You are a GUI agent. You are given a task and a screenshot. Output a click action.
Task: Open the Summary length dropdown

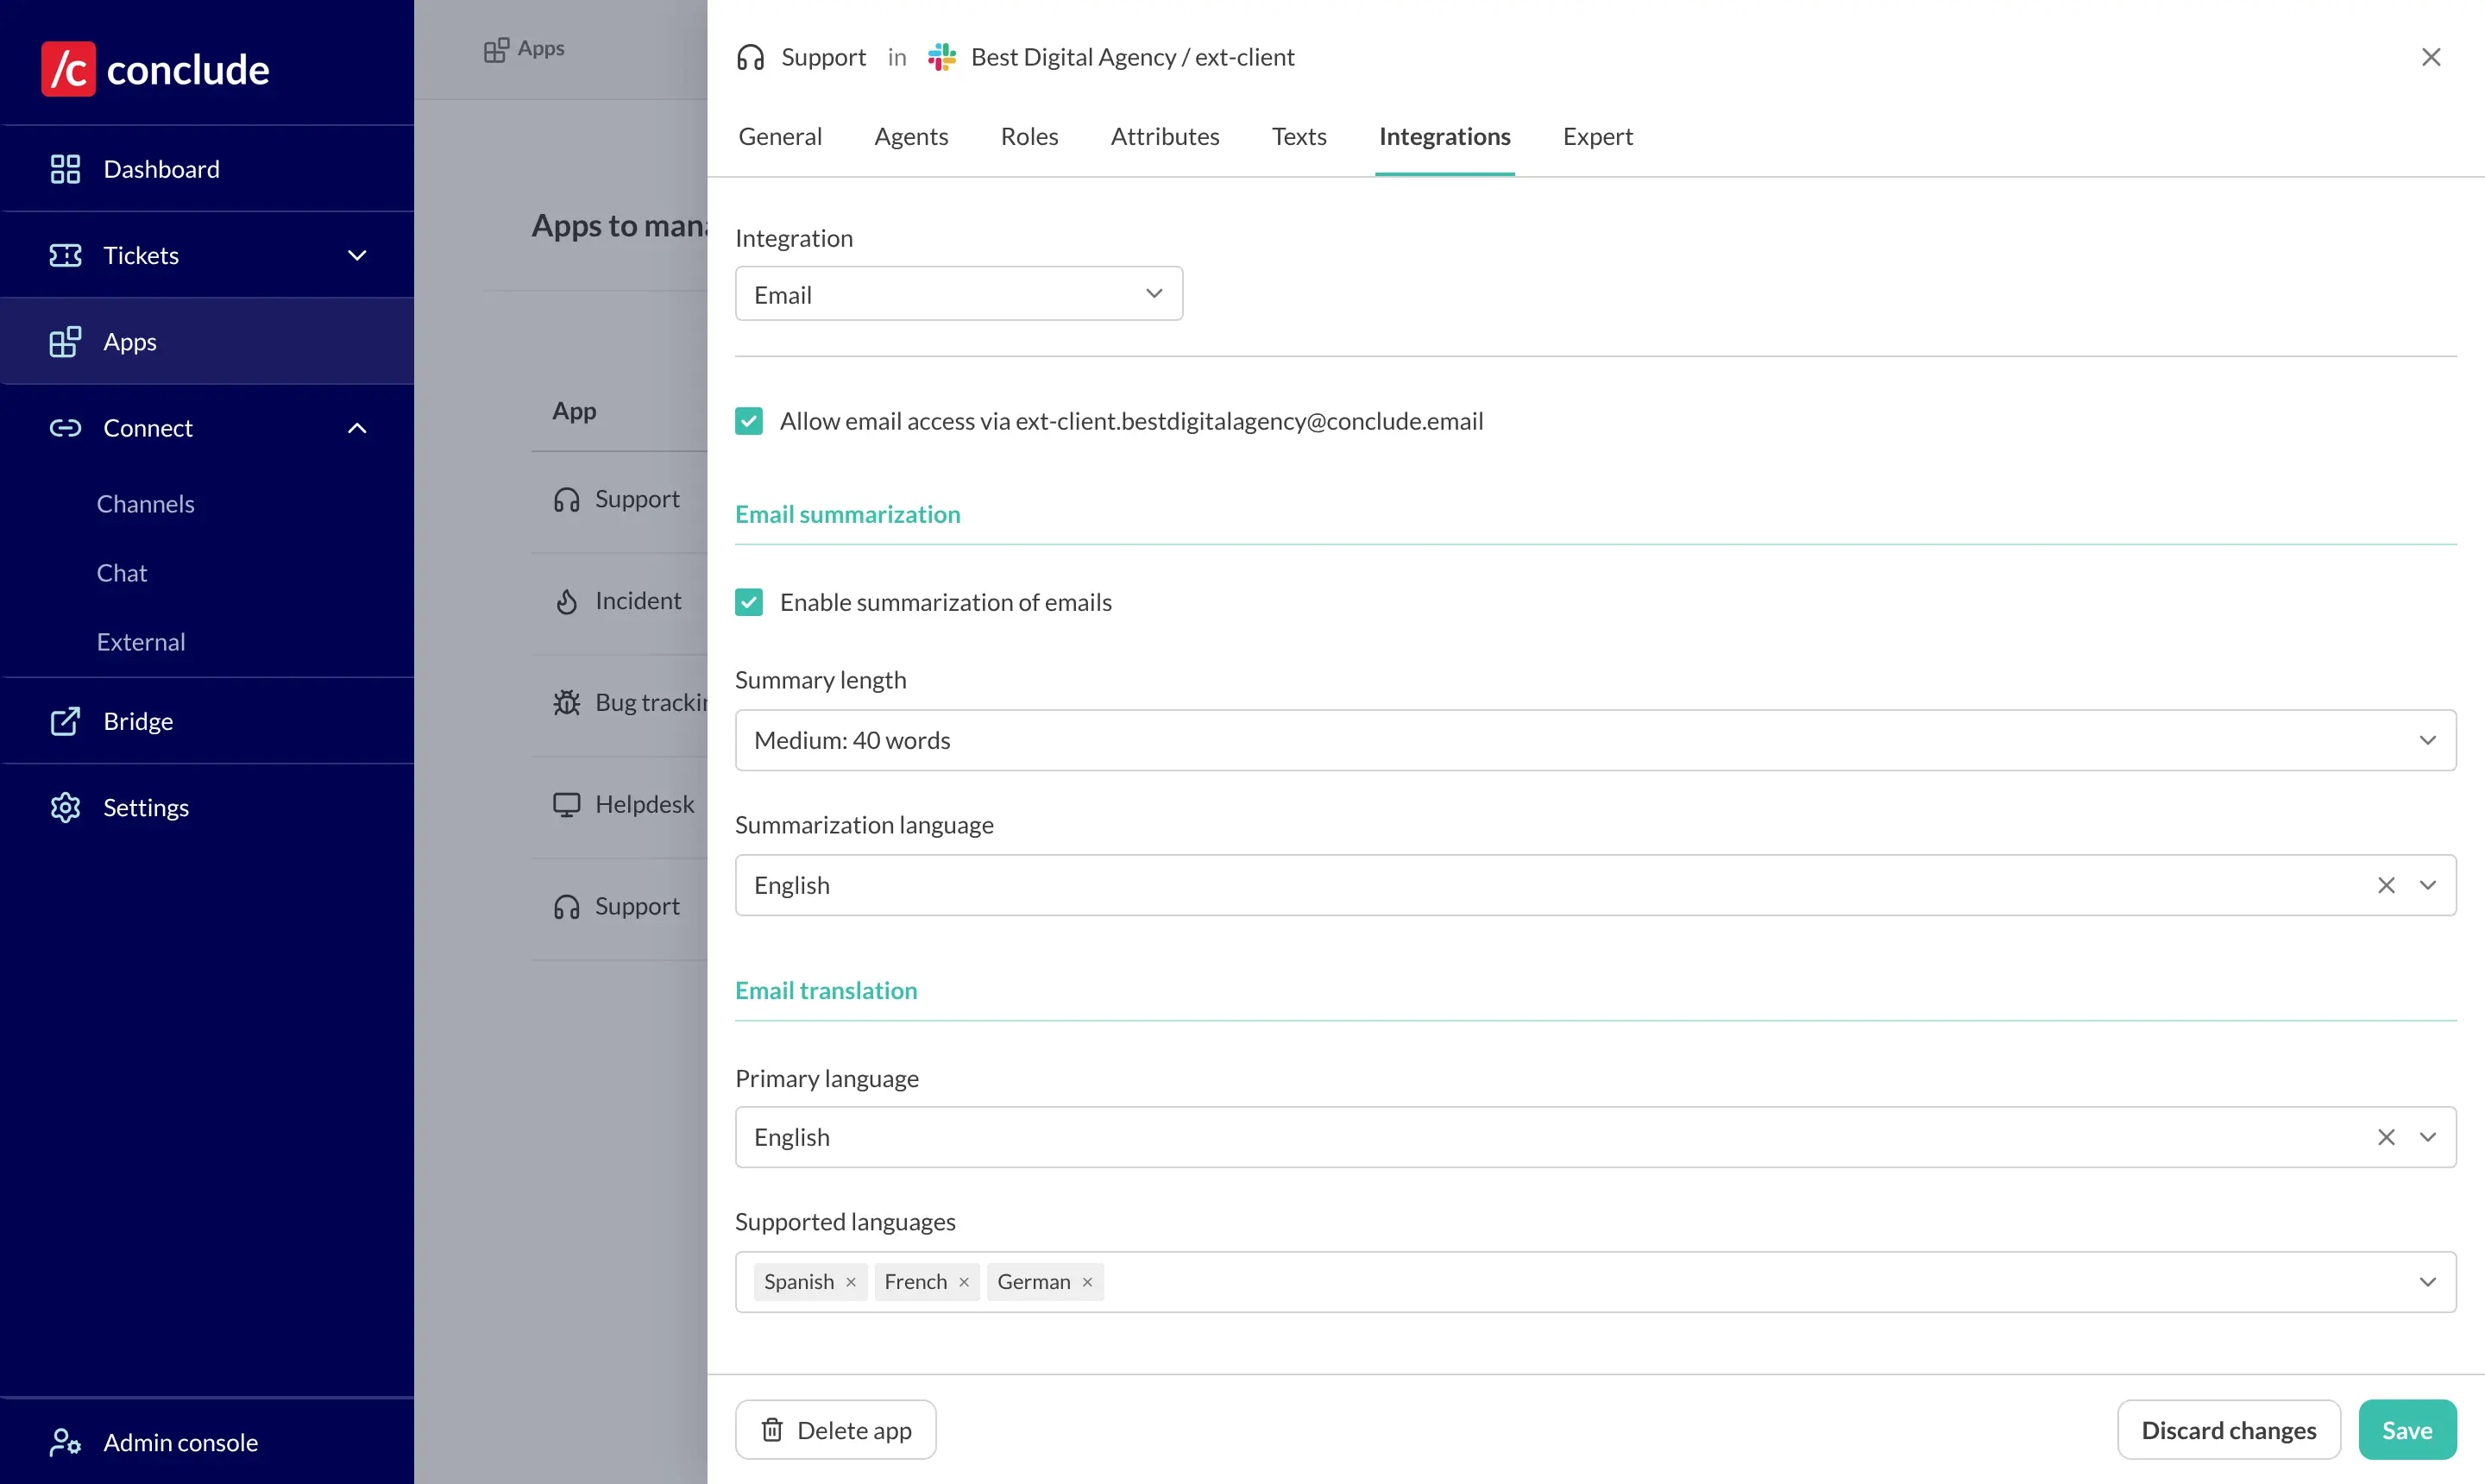click(x=1596, y=740)
